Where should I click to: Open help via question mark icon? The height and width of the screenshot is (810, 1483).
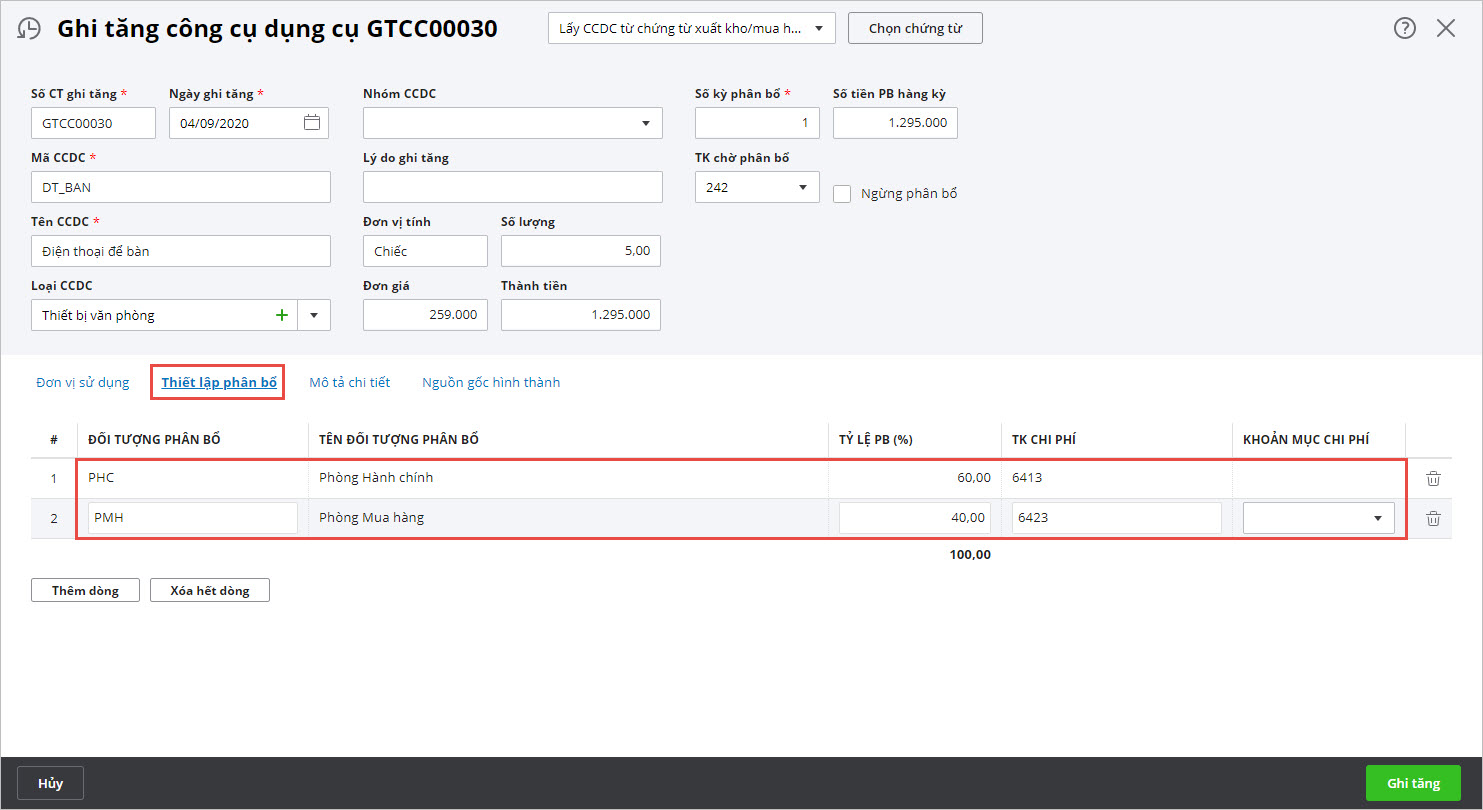pyautogui.click(x=1404, y=29)
